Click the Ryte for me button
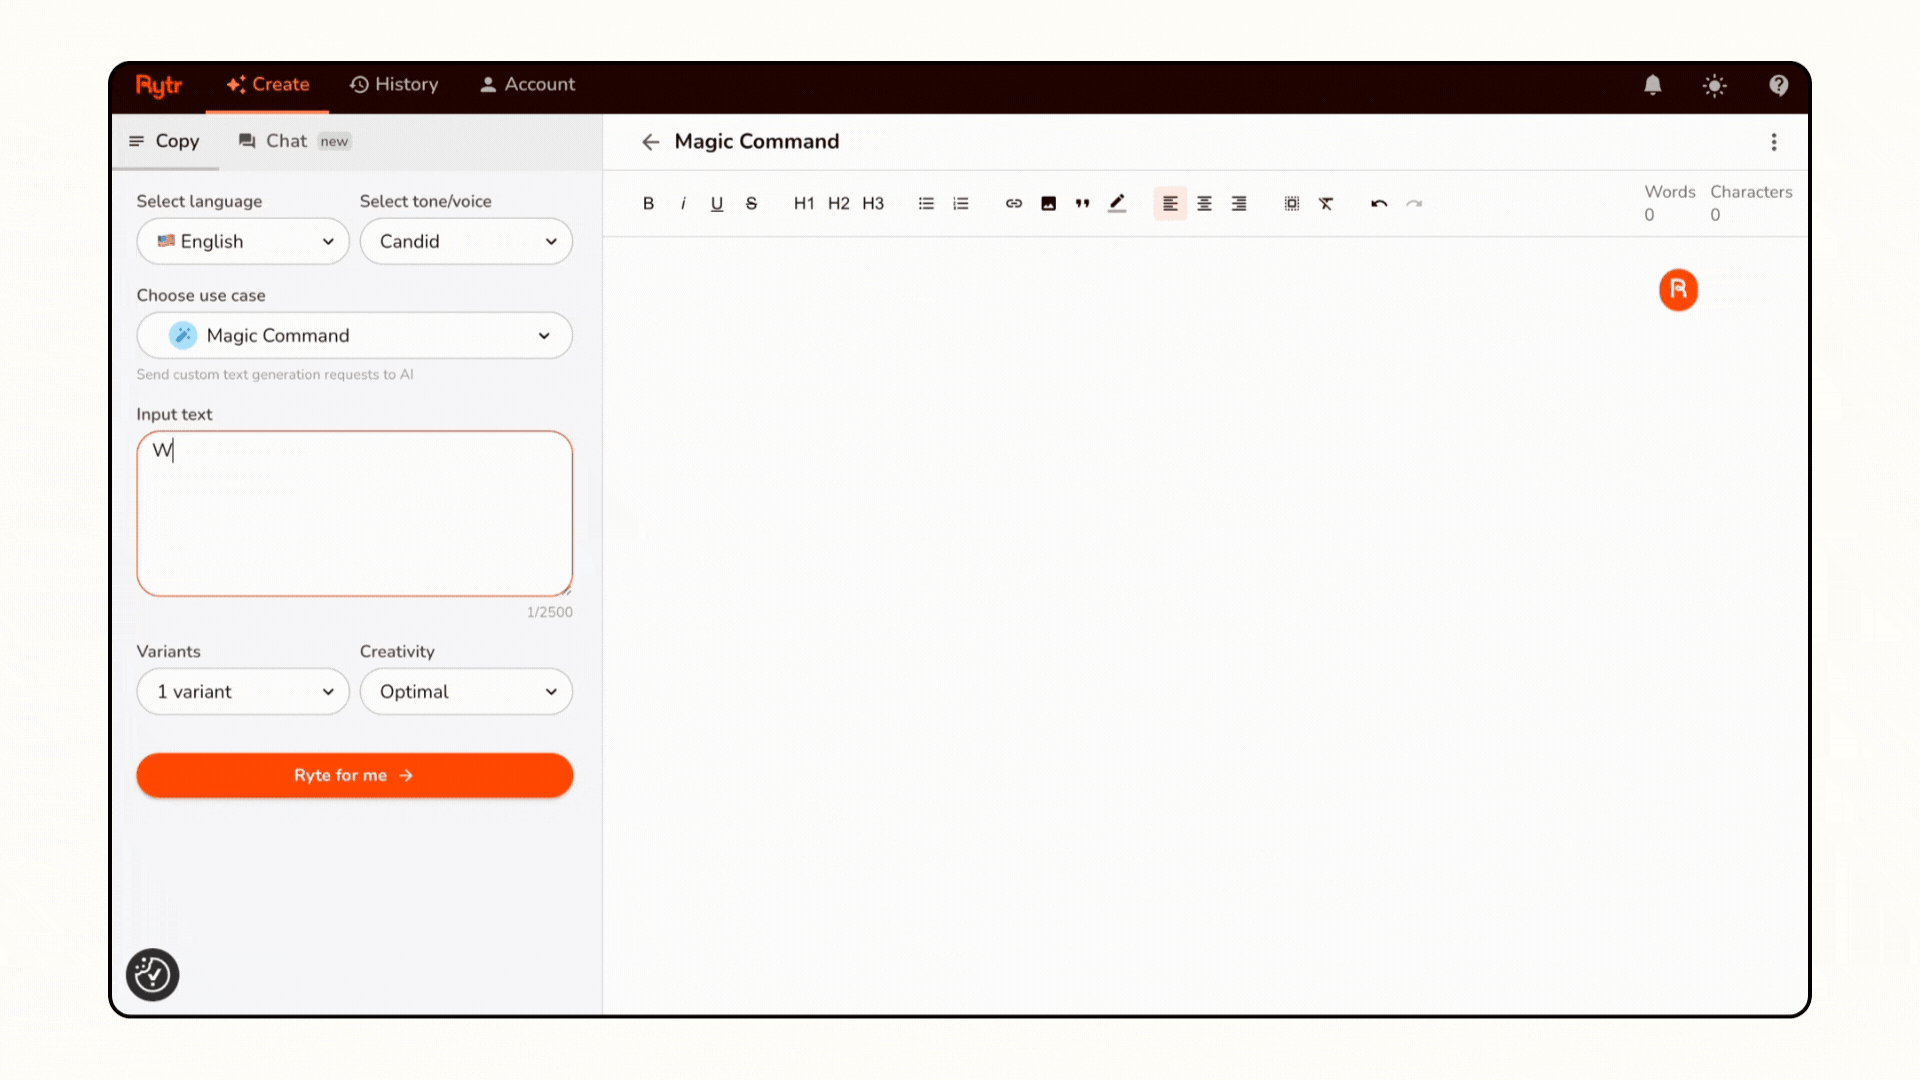 (x=354, y=775)
